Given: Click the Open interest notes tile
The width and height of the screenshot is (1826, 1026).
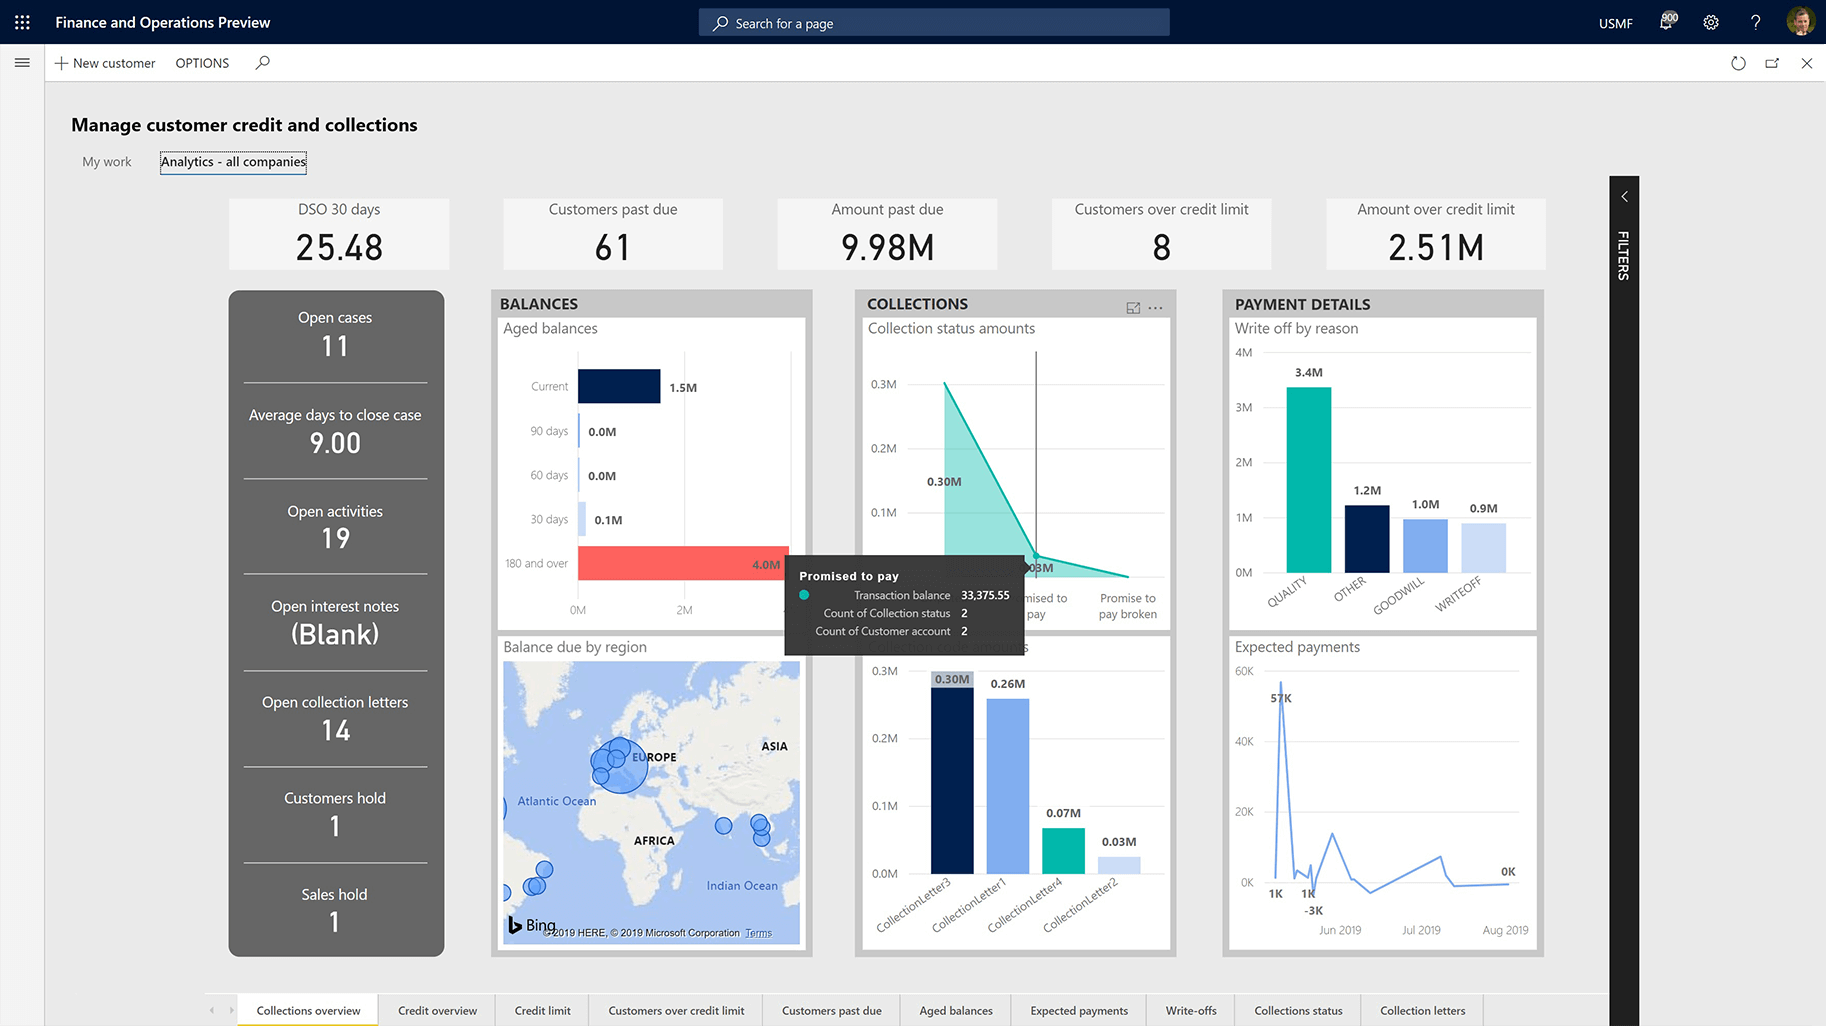Looking at the screenshot, I should point(335,622).
